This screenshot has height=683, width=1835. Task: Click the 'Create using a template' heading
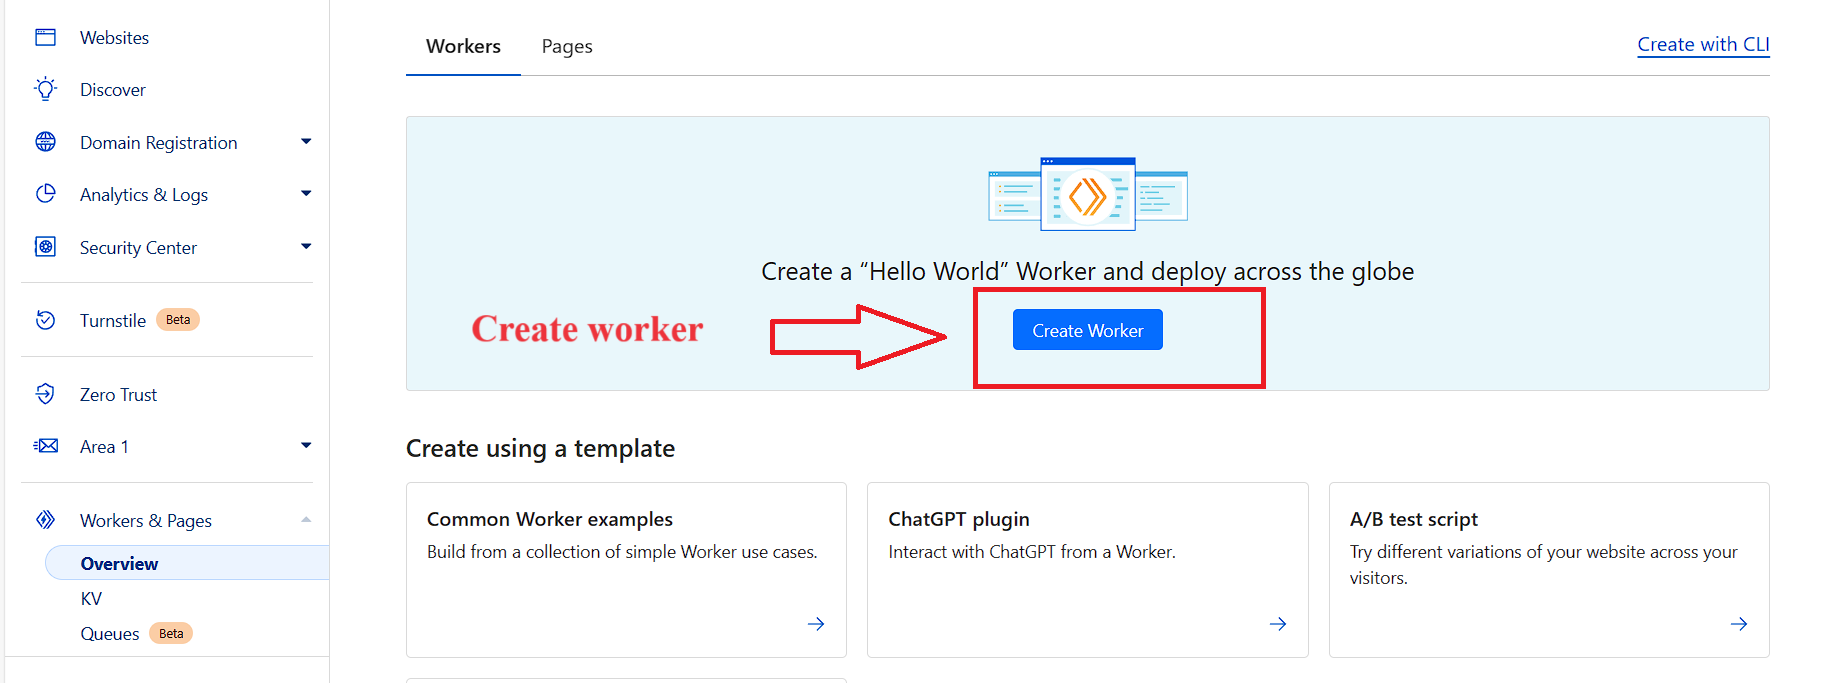[x=540, y=449]
